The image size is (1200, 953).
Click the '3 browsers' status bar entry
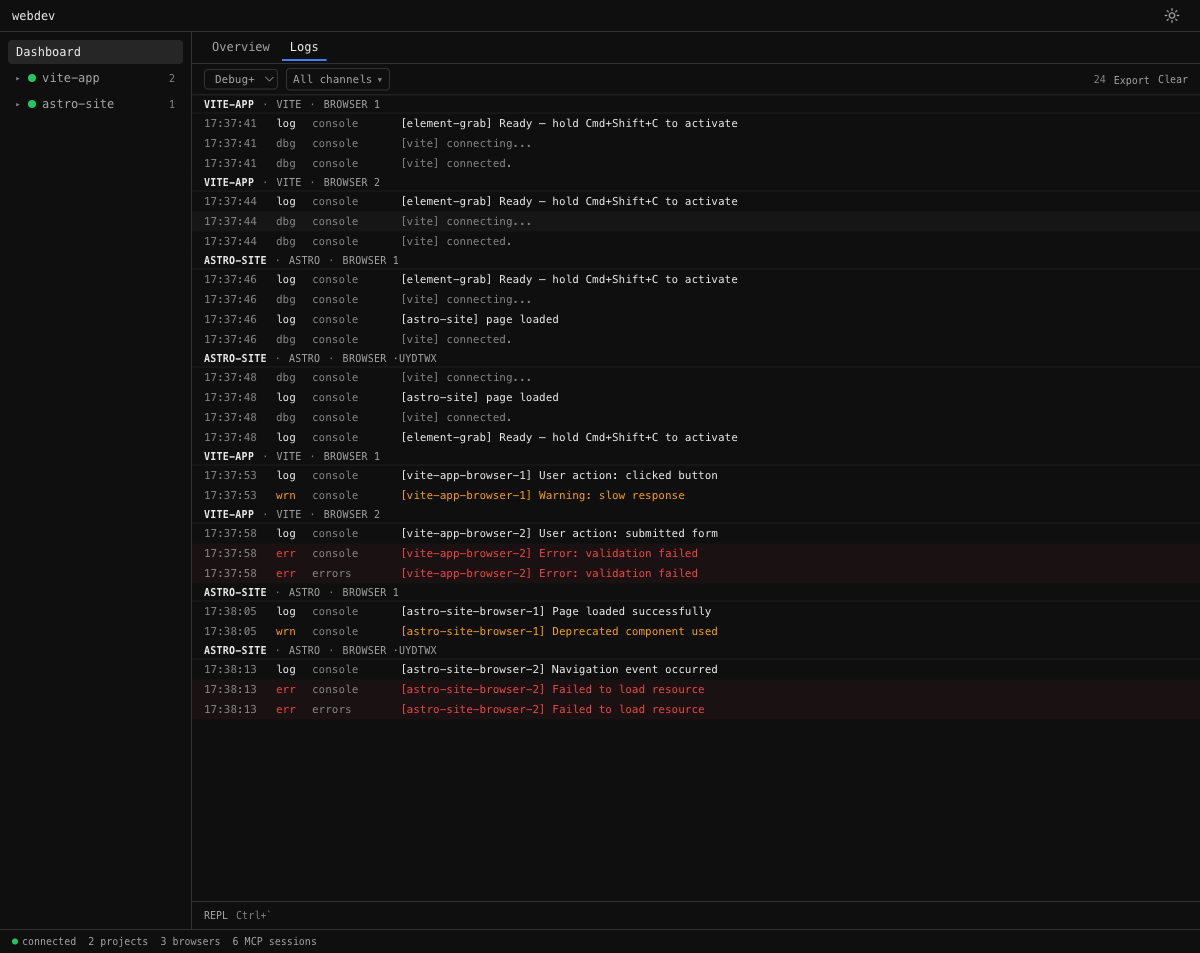tap(190, 941)
